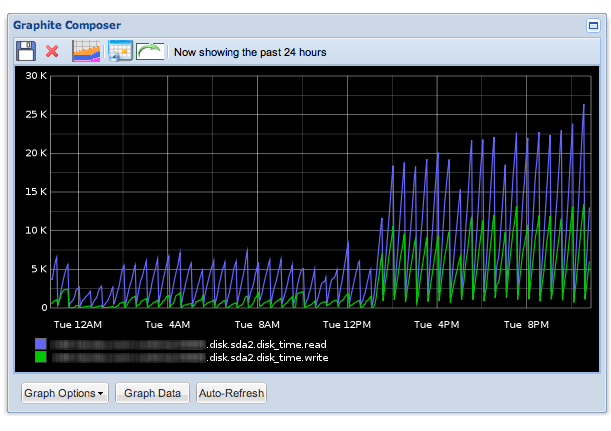Click the red X delete graph icon
The height and width of the screenshot is (431, 611).
52,51
